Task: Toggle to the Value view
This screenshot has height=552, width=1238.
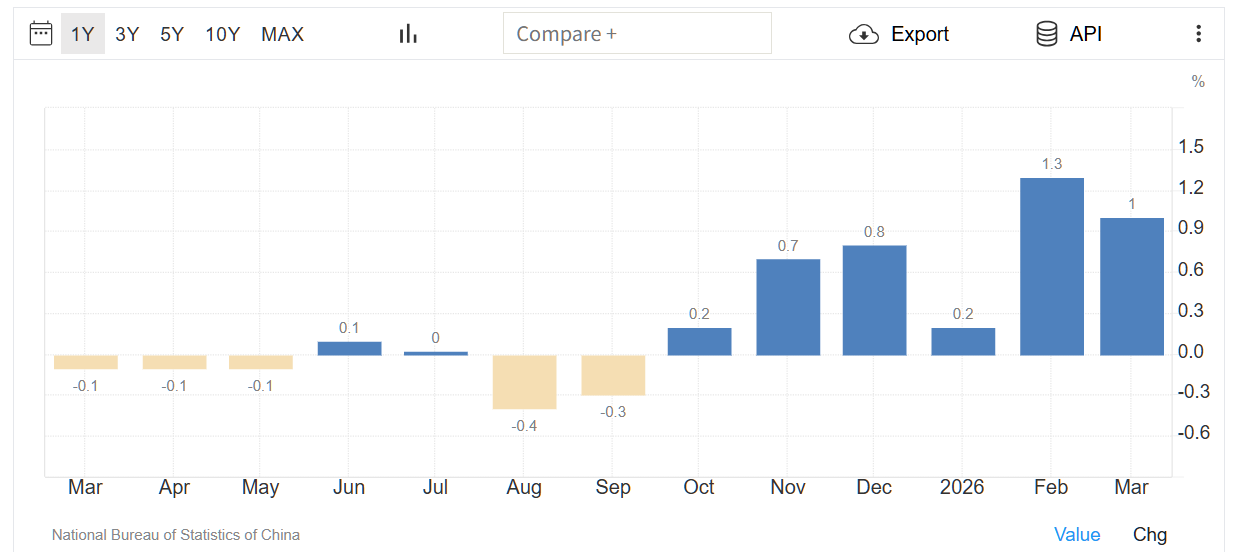Action: coord(1077,535)
